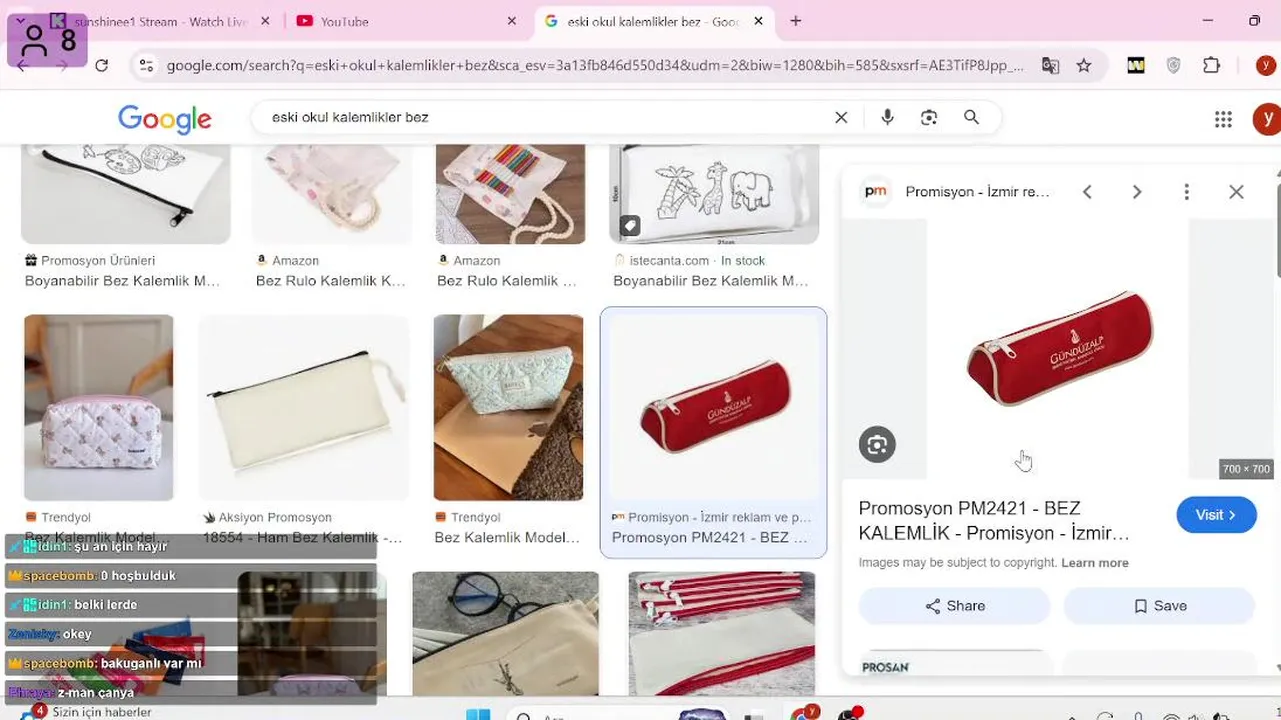This screenshot has width=1281, height=720.
Task: Open the Google apps grid
Action: [1223, 119]
